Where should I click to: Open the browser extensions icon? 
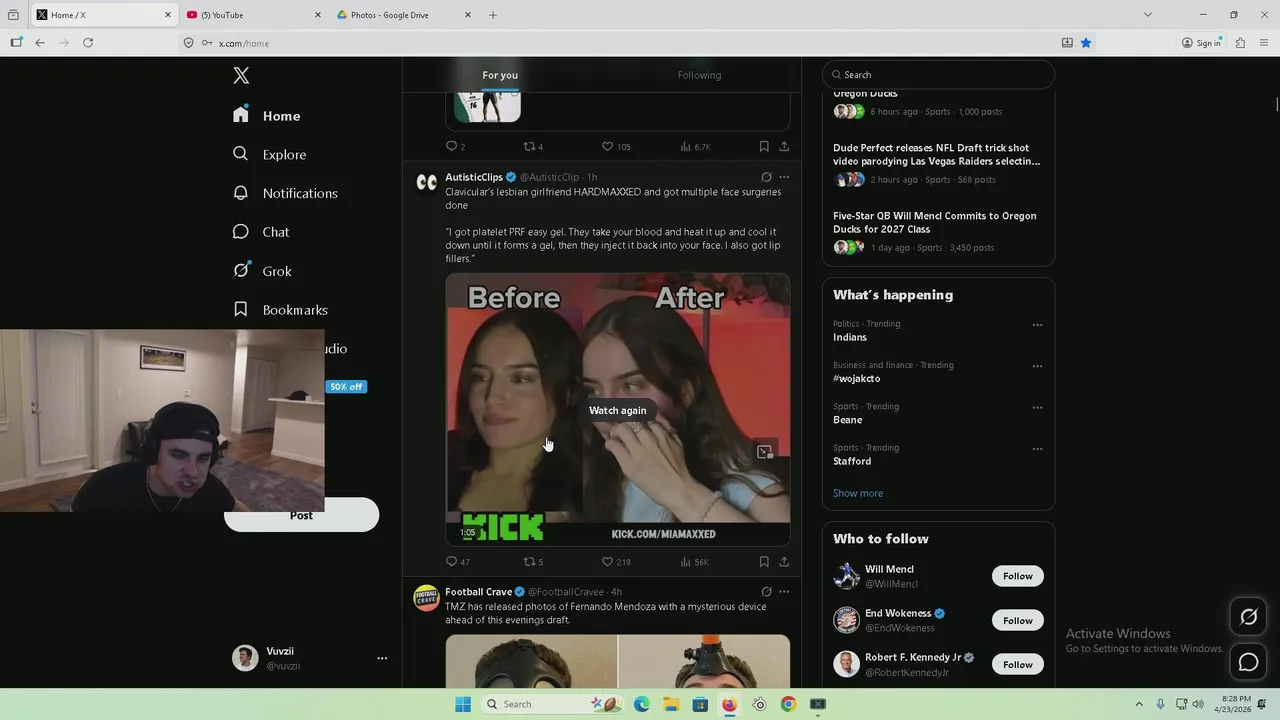tap(1240, 43)
